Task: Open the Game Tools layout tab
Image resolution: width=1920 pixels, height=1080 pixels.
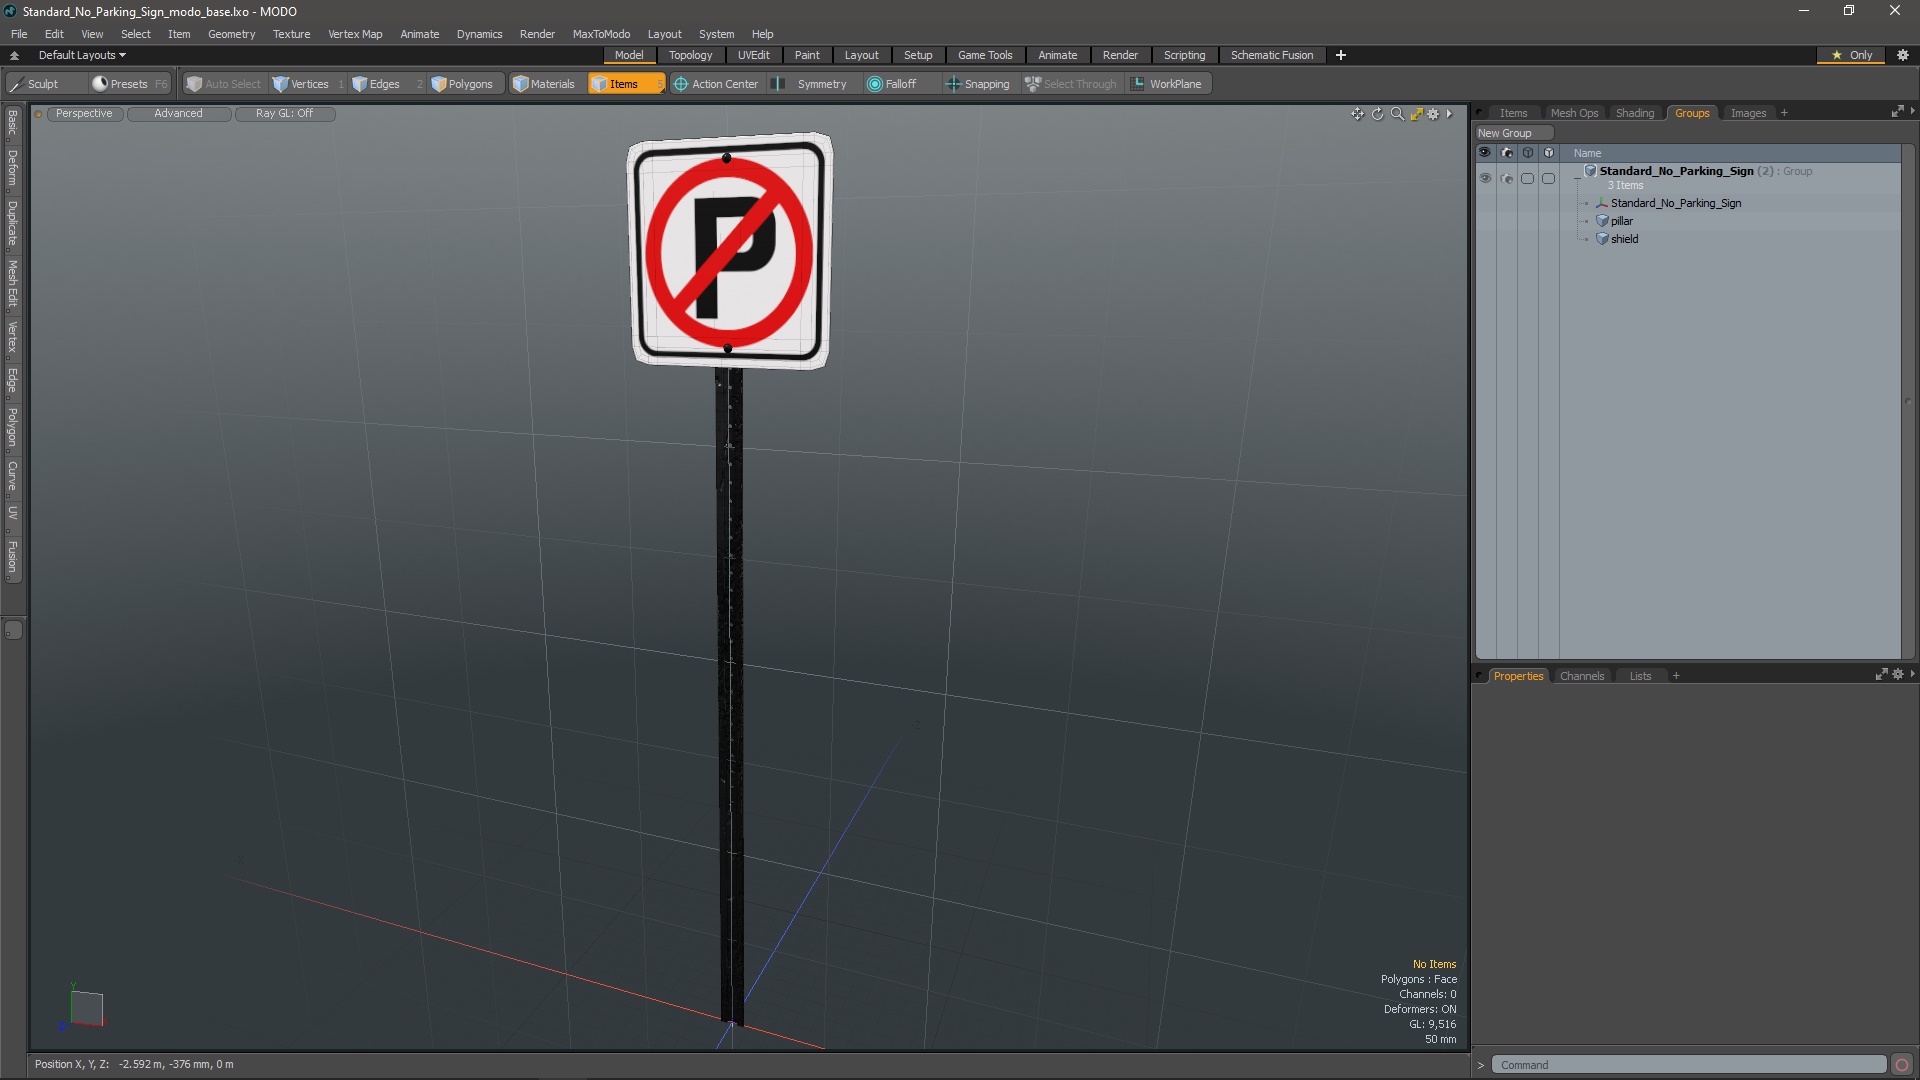Action: 985,55
